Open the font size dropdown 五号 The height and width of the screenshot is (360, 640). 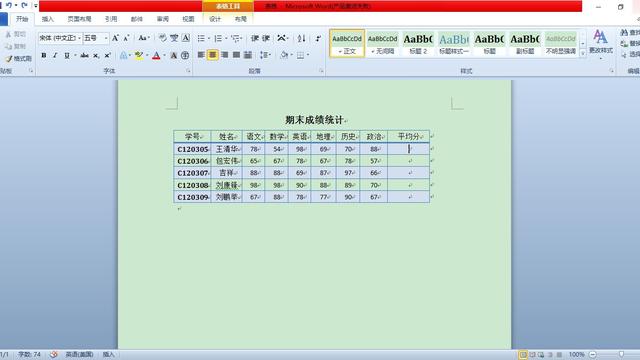coord(106,38)
